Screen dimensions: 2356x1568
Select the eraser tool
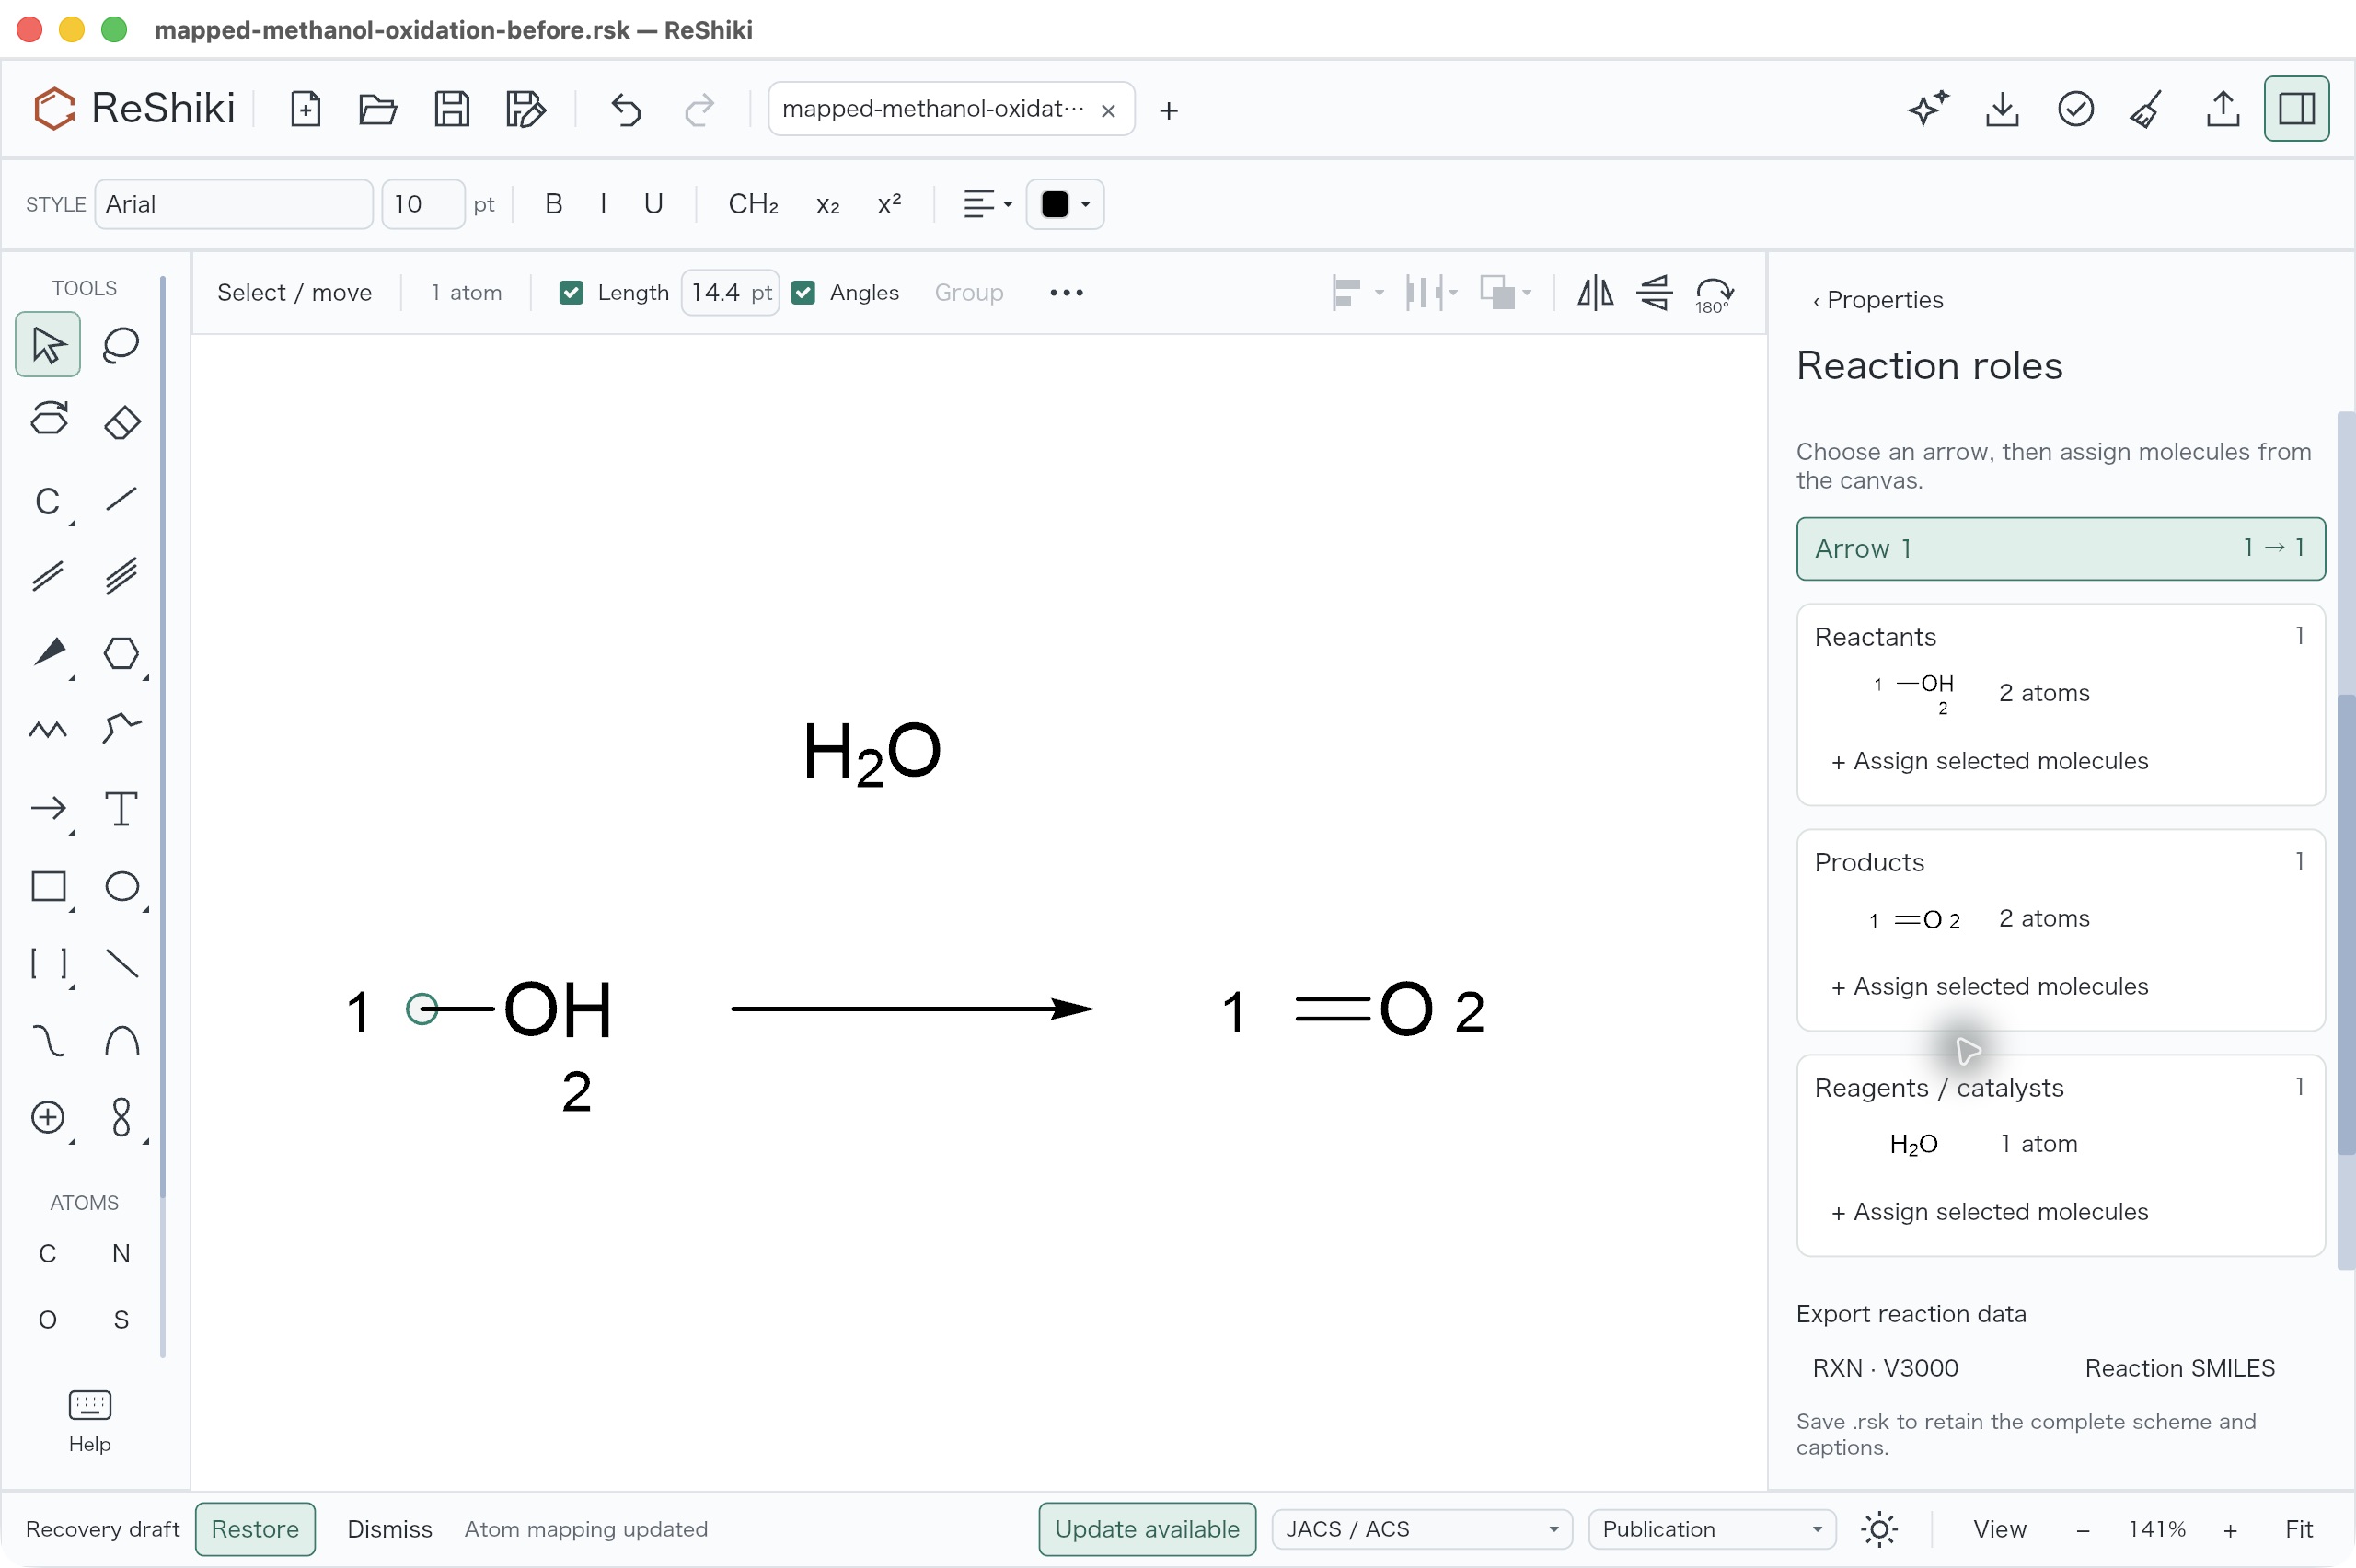[121, 421]
